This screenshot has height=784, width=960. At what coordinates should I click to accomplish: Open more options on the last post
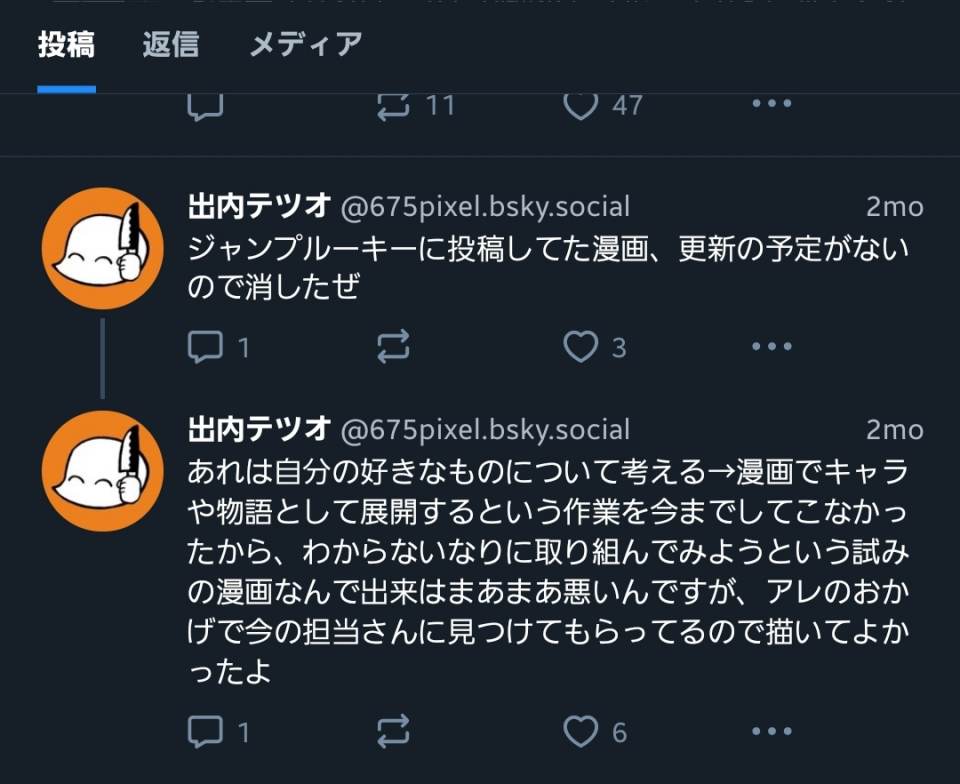771,732
